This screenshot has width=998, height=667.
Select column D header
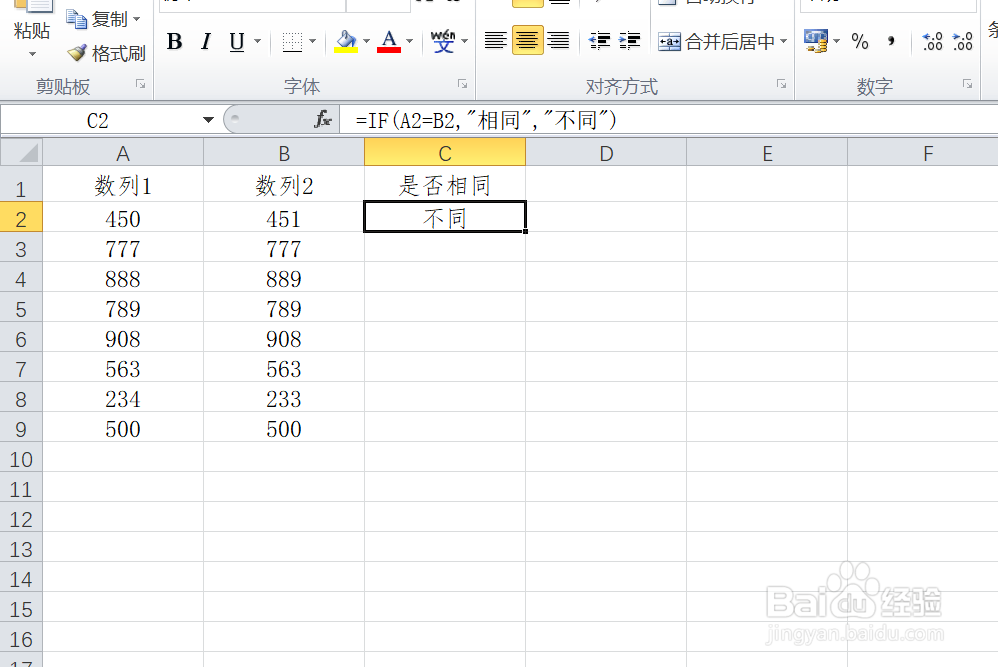coord(606,153)
